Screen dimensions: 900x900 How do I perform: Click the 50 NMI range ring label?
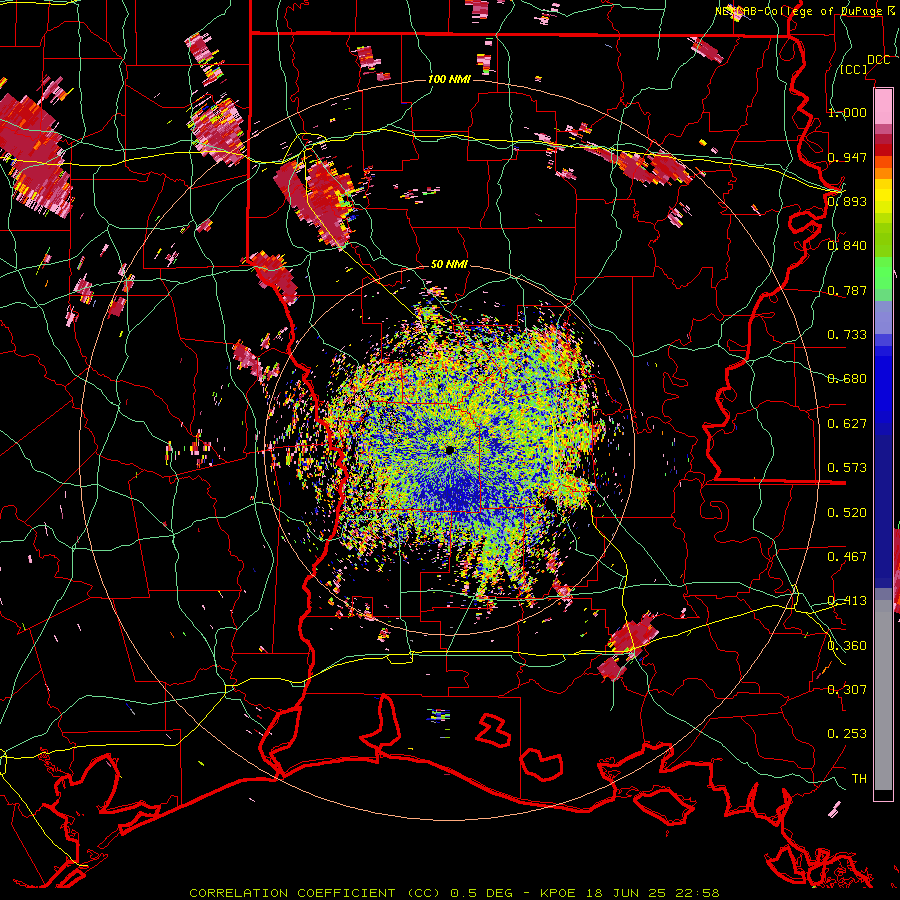449,264
